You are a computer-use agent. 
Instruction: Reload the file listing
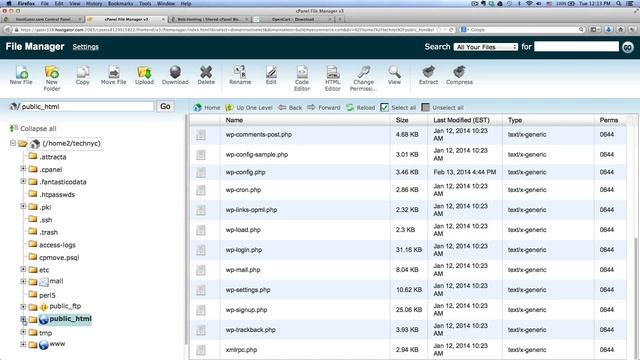pos(360,108)
